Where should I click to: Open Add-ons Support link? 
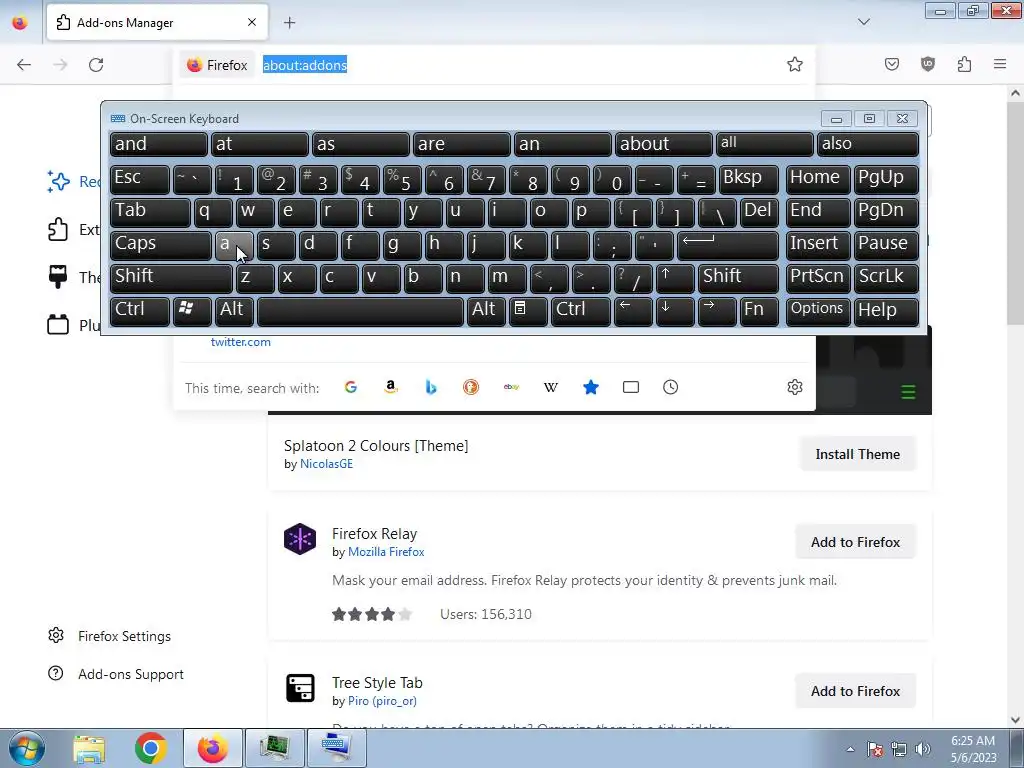click(x=116, y=673)
